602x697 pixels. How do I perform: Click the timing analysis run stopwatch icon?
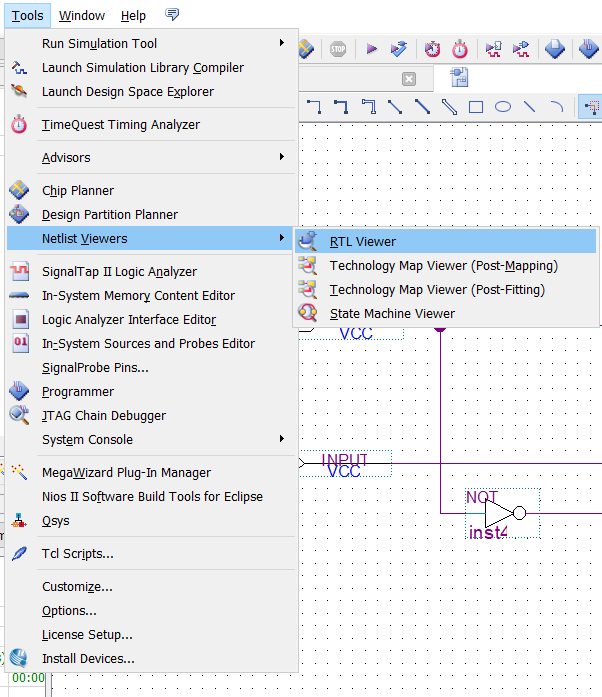click(x=432, y=49)
